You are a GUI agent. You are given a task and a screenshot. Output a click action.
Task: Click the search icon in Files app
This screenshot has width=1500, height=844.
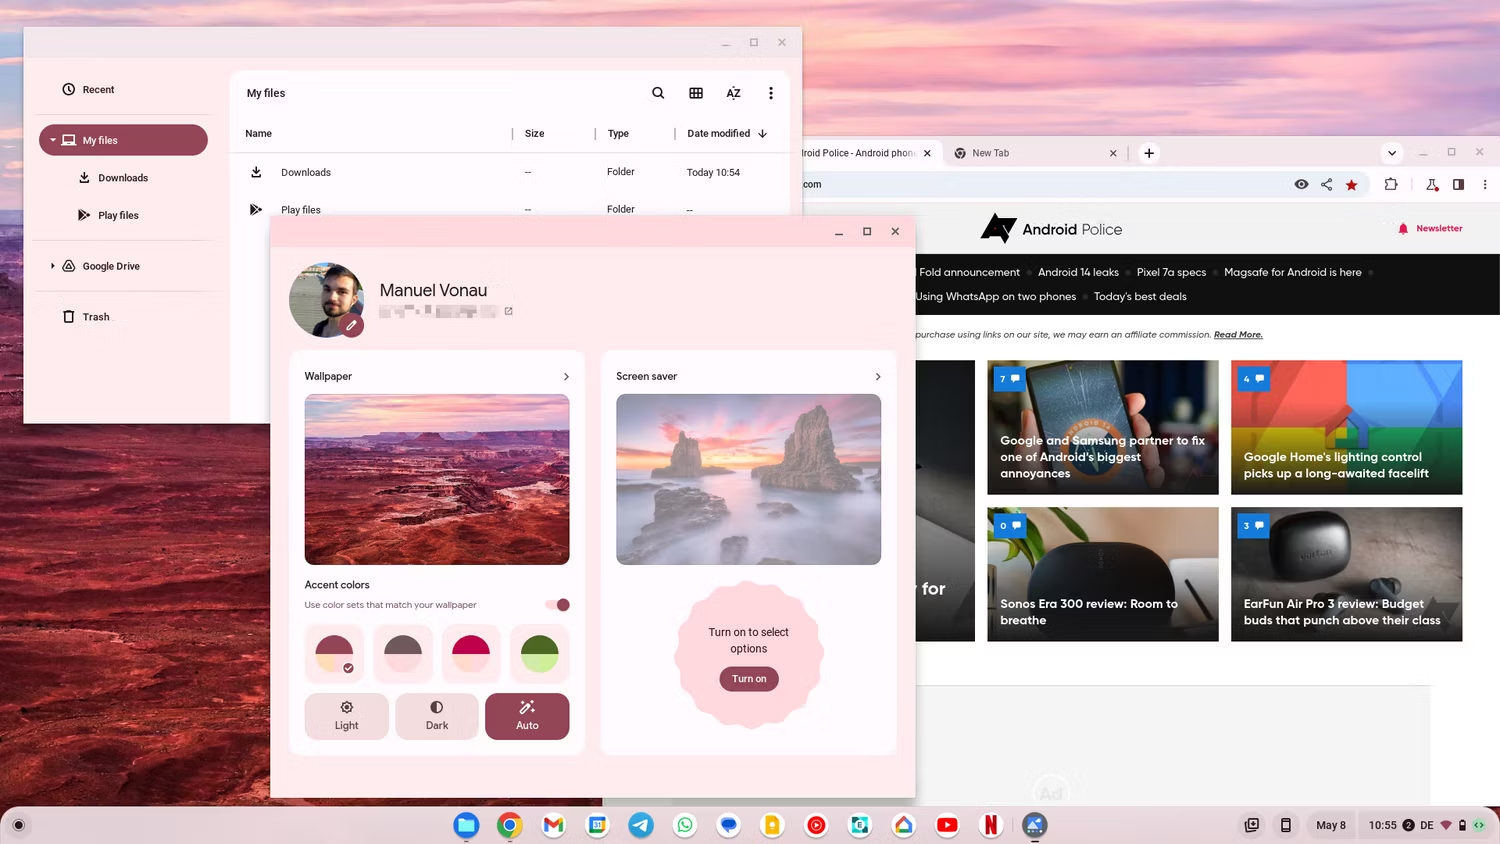point(658,93)
